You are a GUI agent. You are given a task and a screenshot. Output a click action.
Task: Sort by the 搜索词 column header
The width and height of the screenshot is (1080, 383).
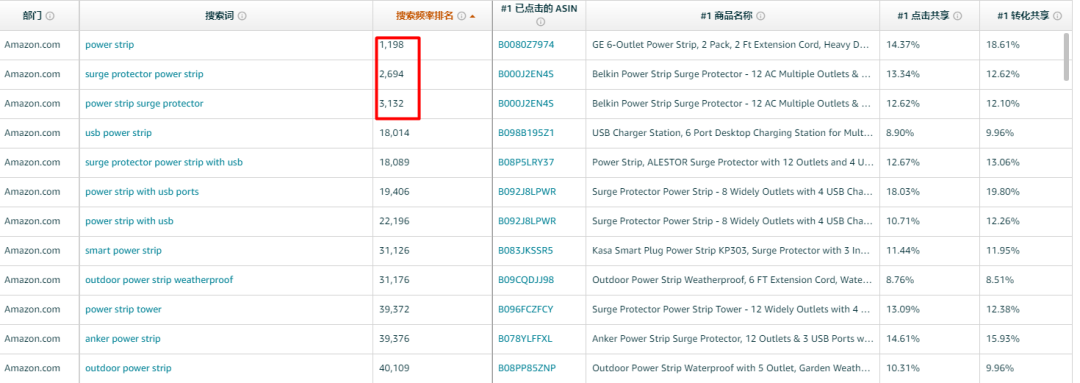(220, 15)
